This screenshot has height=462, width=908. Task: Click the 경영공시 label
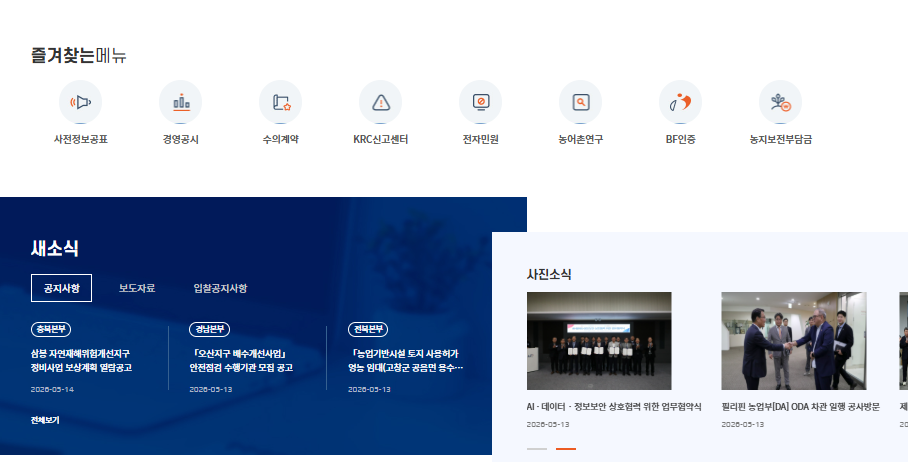click(x=181, y=140)
